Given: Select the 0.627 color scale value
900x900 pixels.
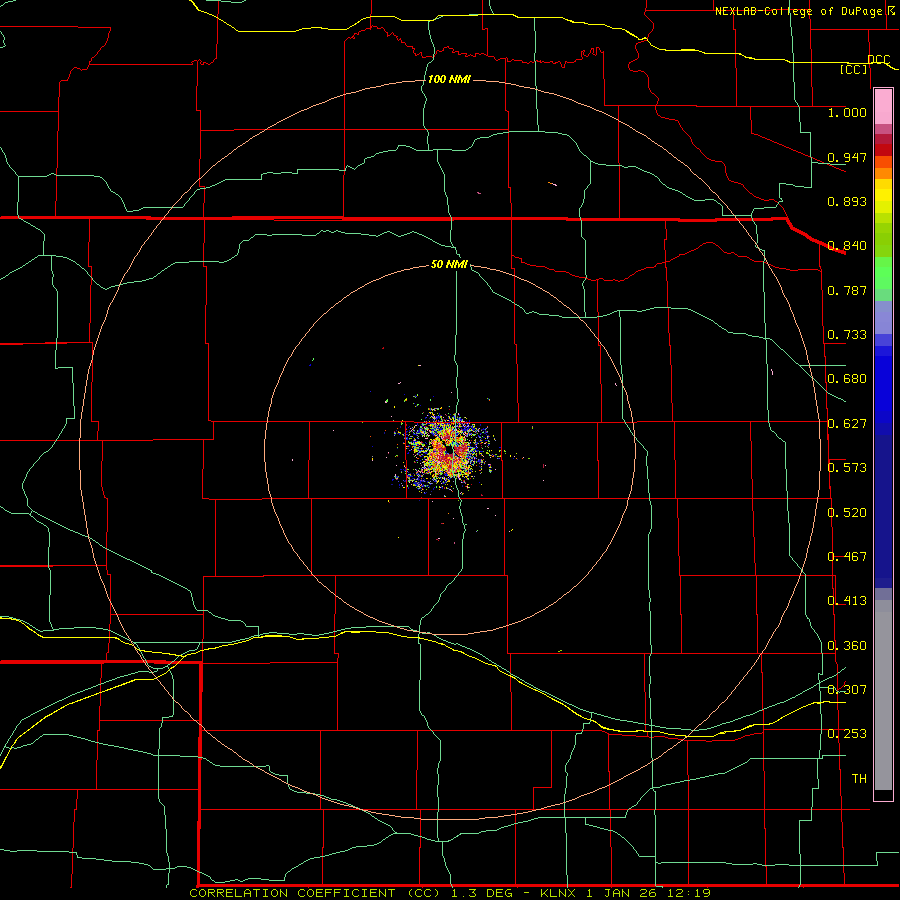Looking at the screenshot, I should (847, 424).
